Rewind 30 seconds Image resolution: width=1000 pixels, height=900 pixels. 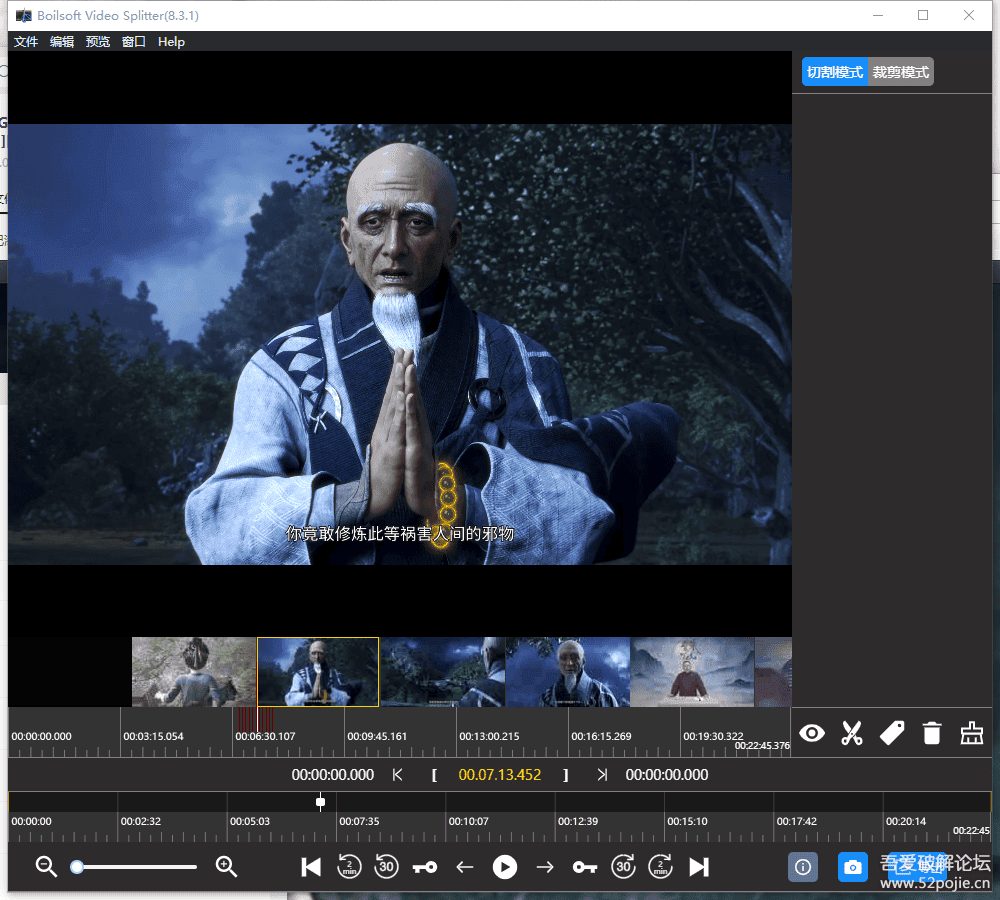[x=386, y=867]
